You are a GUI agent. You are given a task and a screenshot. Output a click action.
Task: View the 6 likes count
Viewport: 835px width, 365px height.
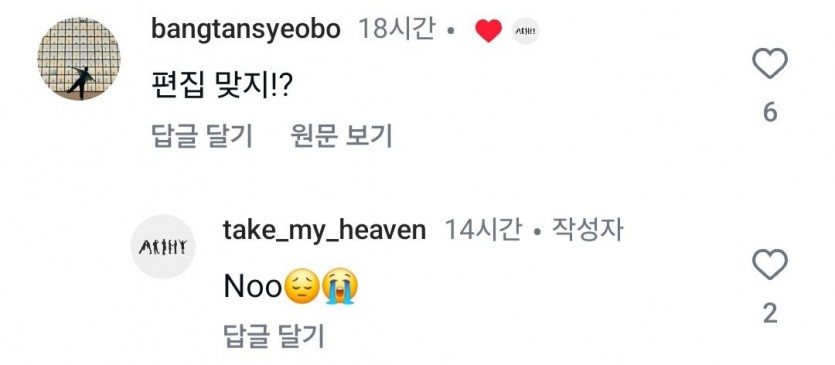pyautogui.click(x=770, y=113)
